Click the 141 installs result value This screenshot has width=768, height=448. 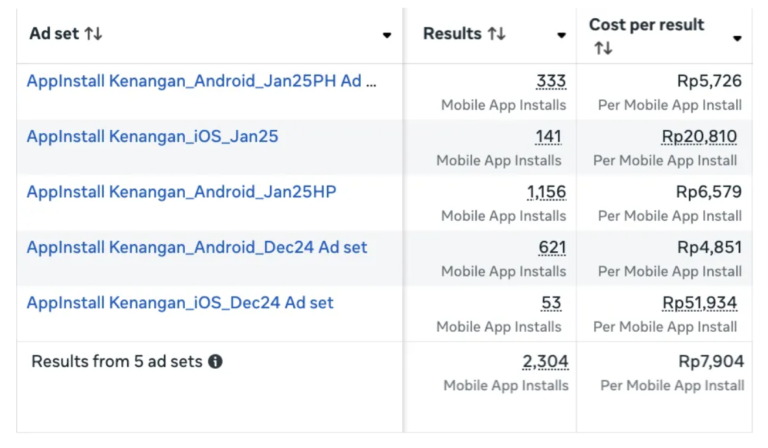(549, 137)
